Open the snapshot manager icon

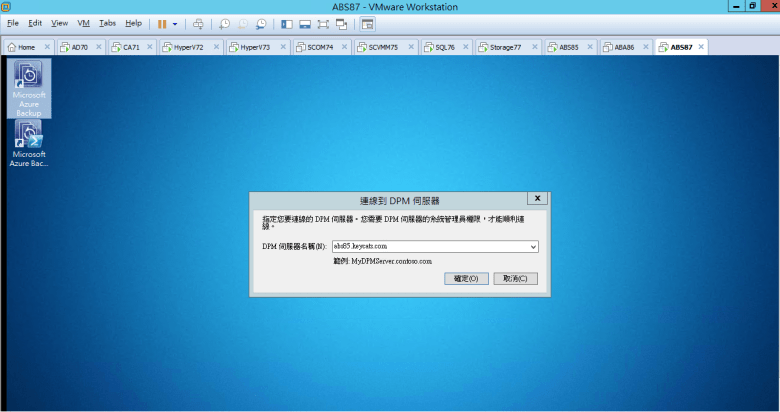(x=261, y=23)
